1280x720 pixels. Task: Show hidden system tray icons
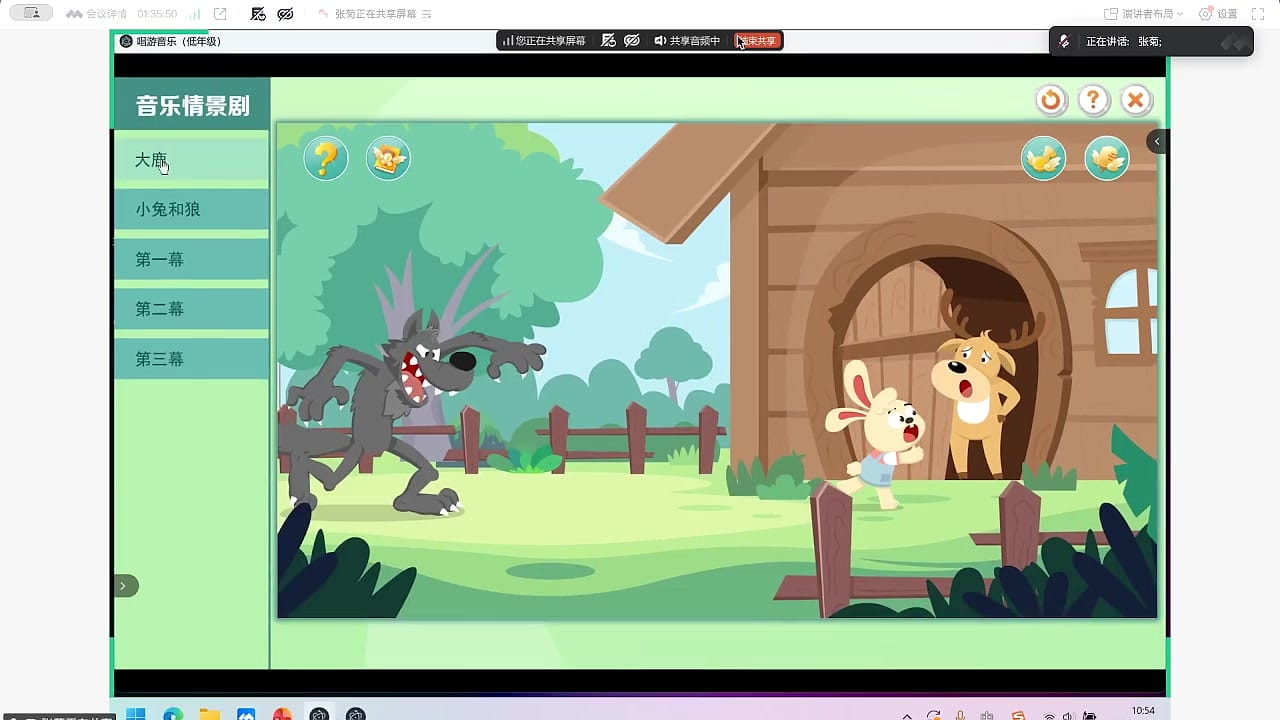coord(907,715)
